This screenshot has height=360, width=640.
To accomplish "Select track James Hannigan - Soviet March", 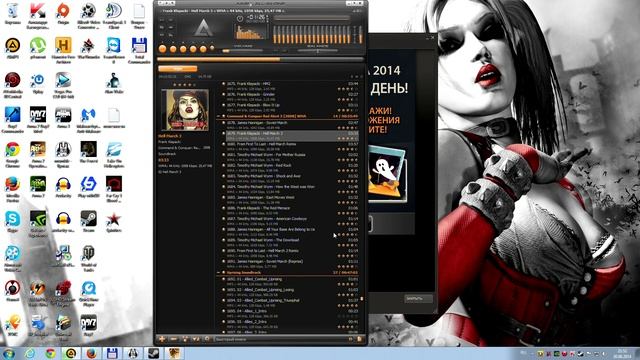I will (x=291, y=125).
